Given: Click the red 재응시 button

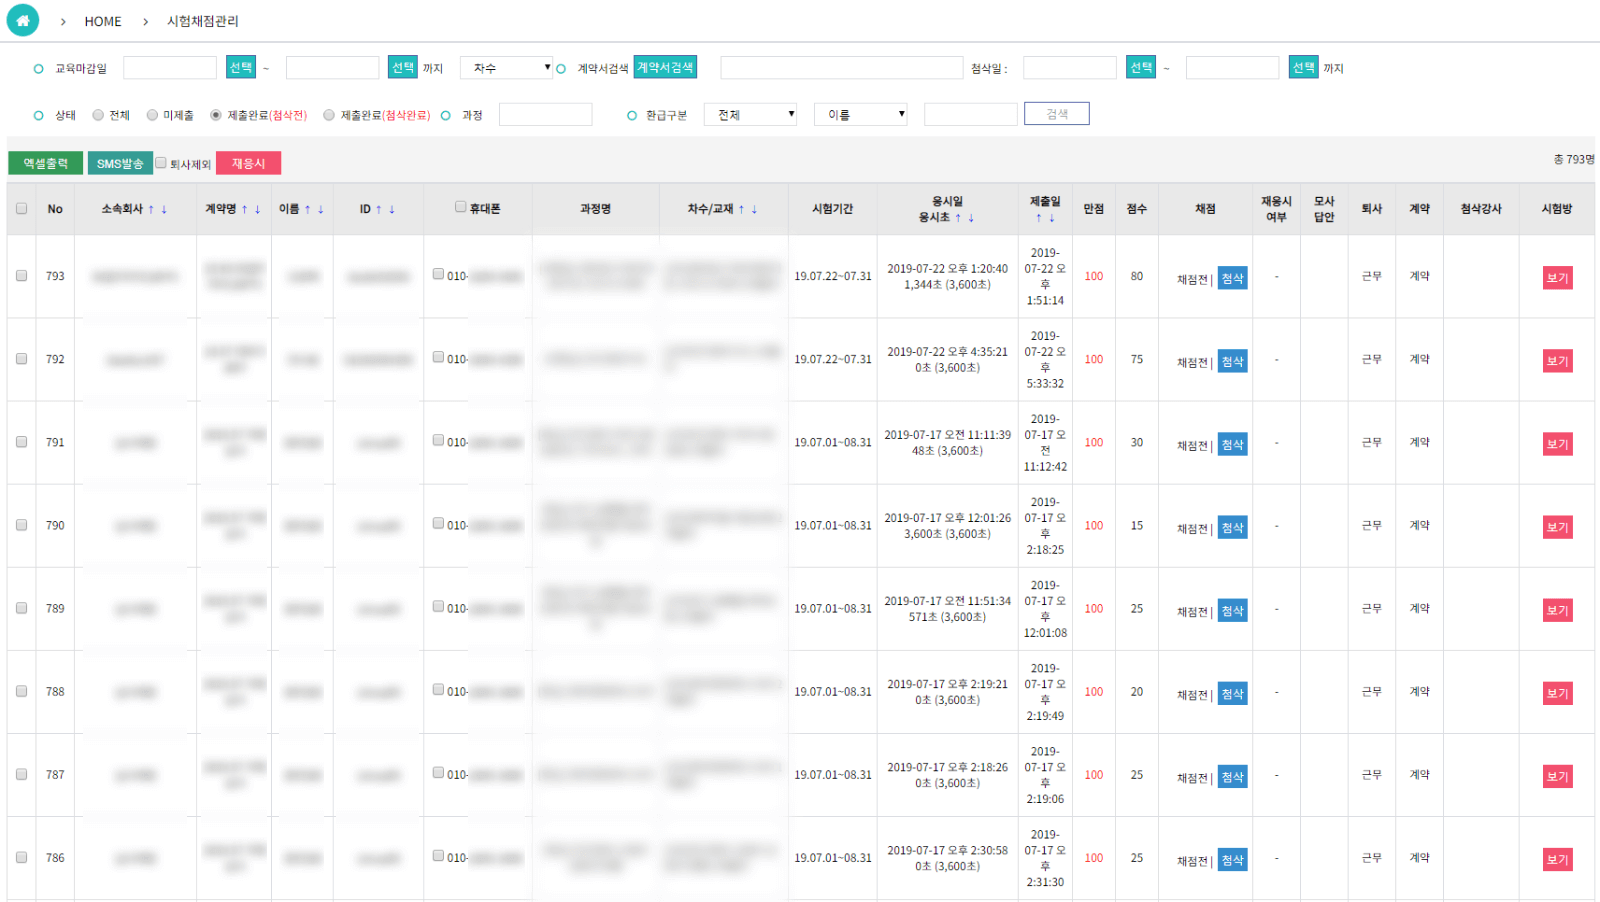Looking at the screenshot, I should tap(248, 163).
